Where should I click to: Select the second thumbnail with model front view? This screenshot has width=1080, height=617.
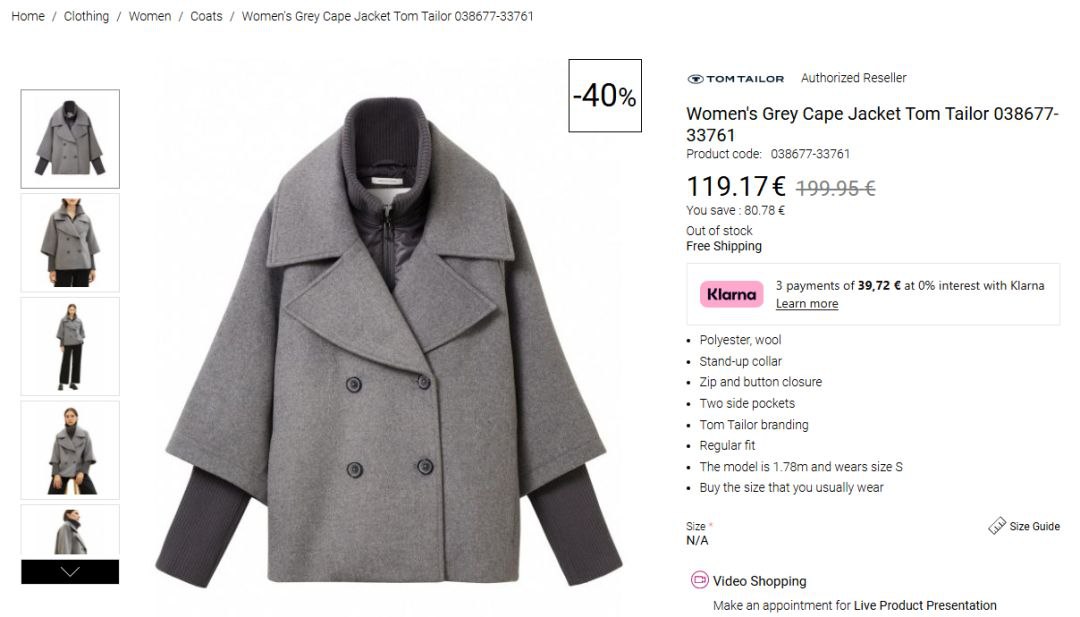(70, 243)
